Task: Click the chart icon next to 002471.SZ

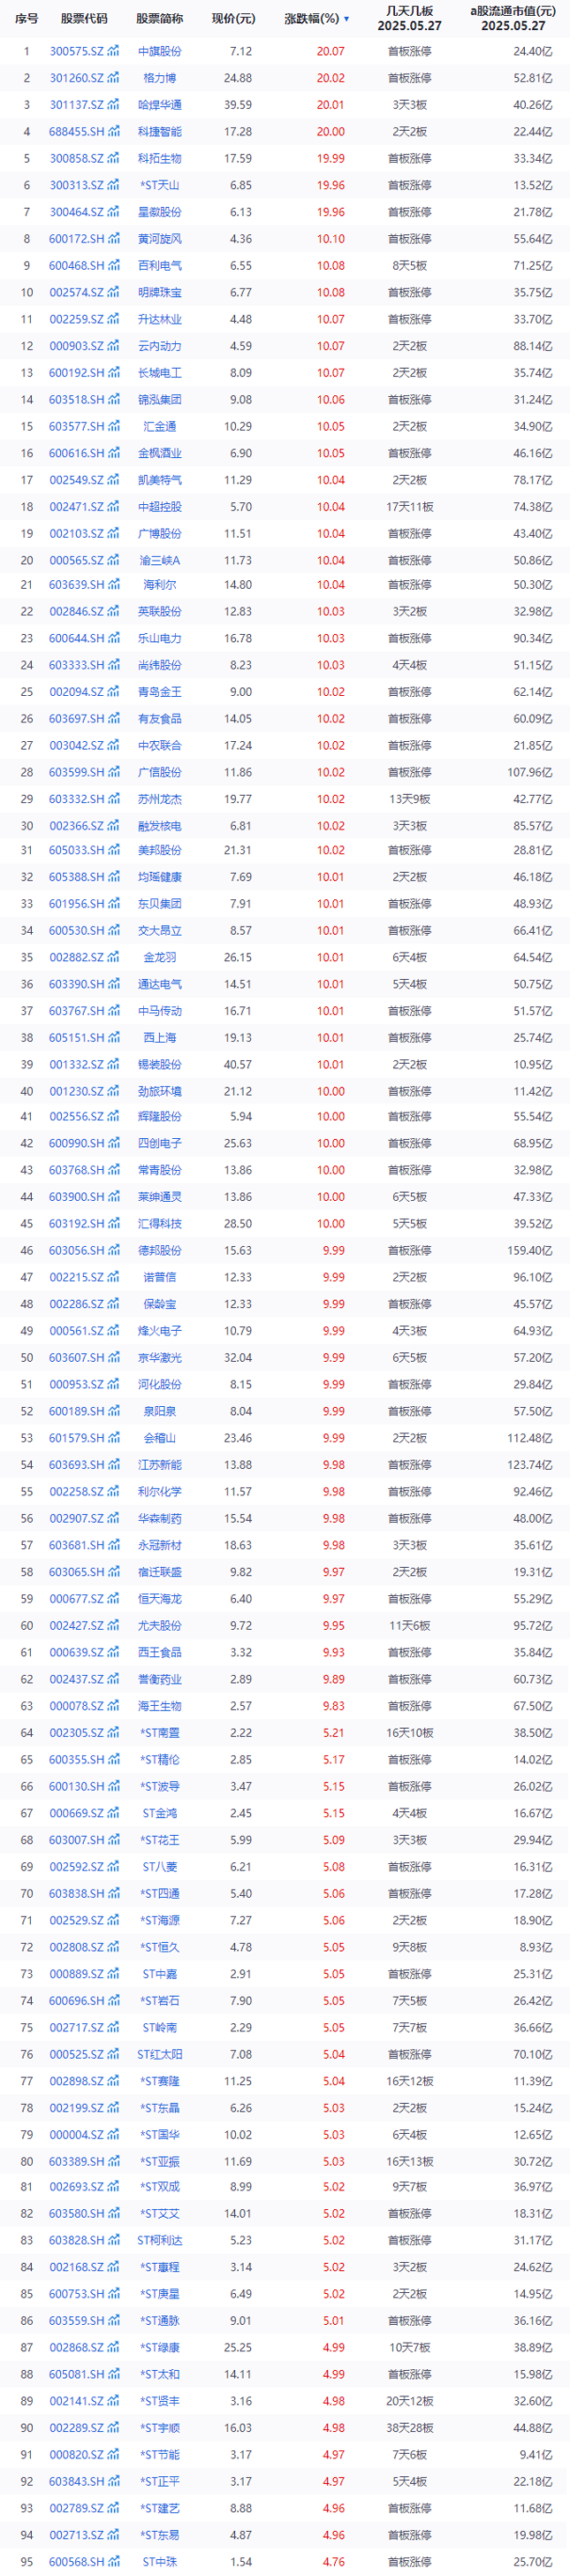Action: pos(113,507)
